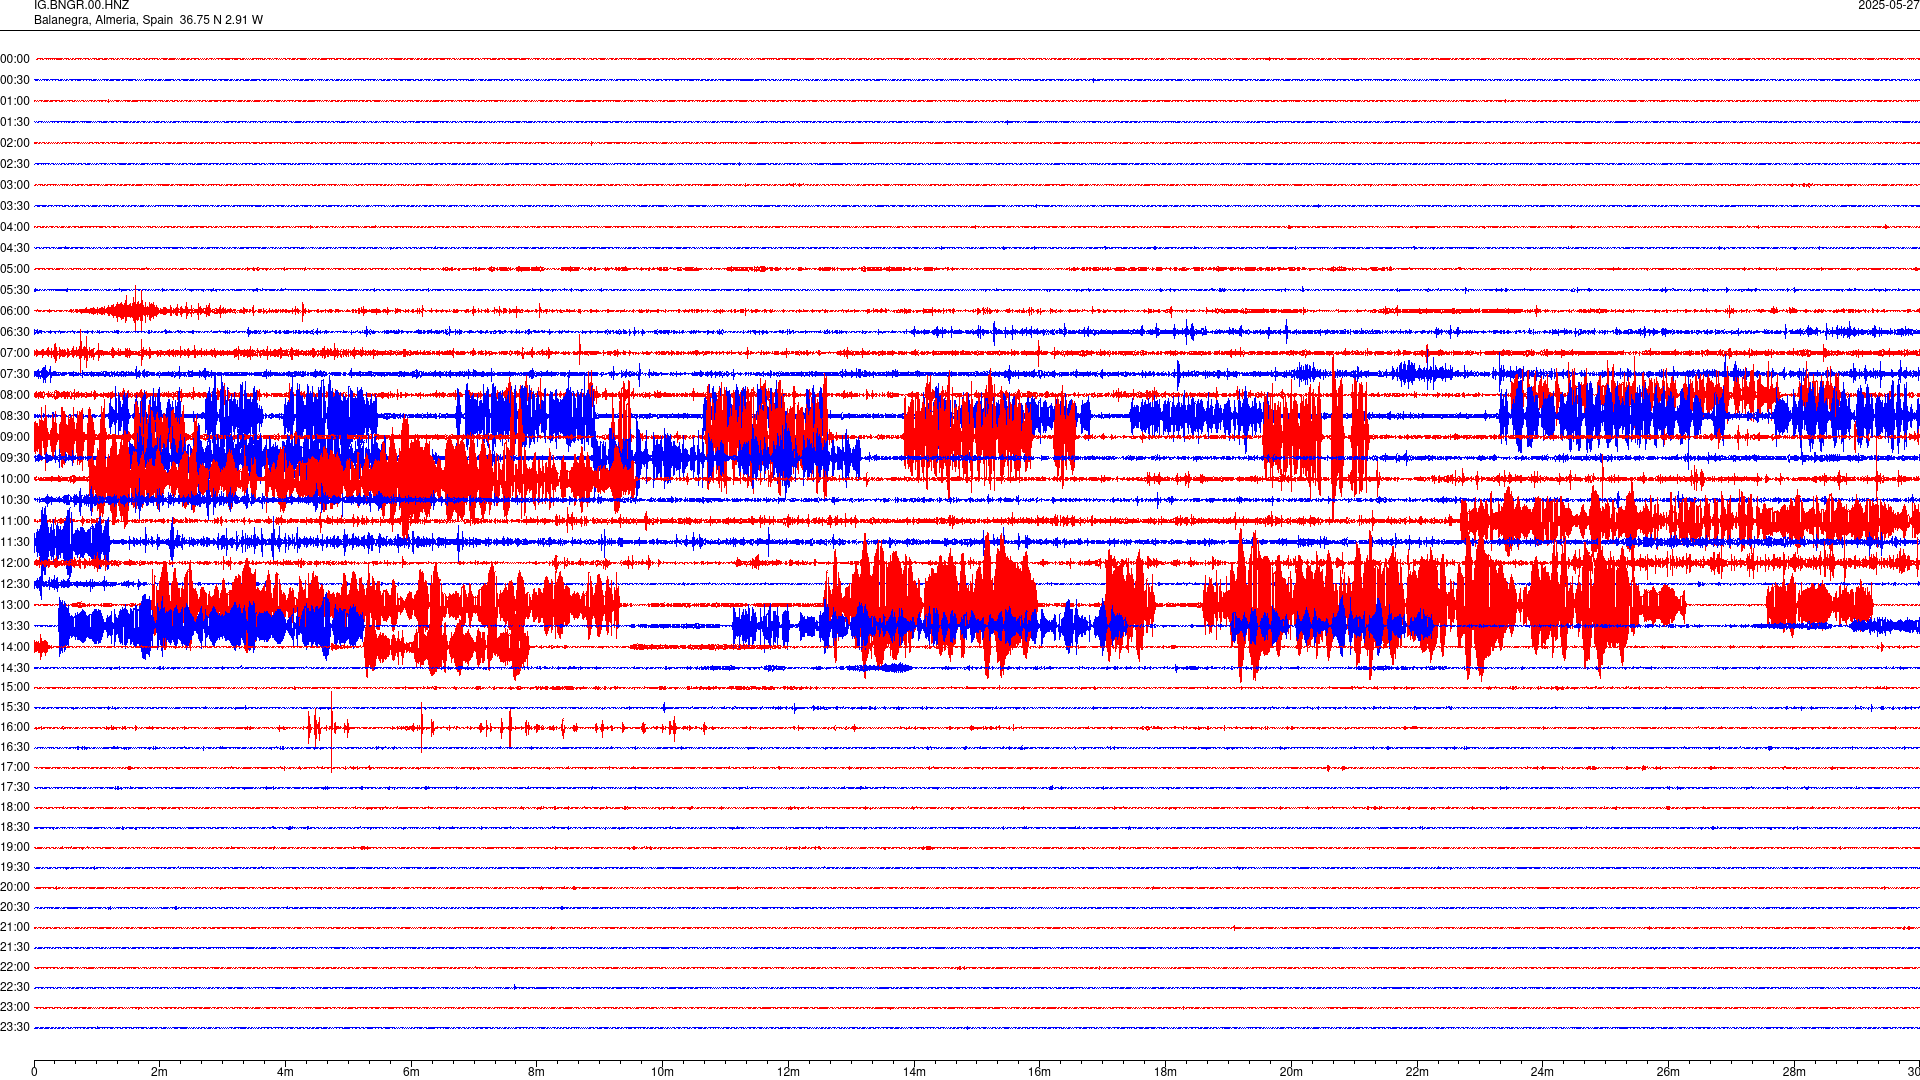Select the 09:00 trace time label
The height and width of the screenshot is (1080, 1920).
tap(15, 437)
